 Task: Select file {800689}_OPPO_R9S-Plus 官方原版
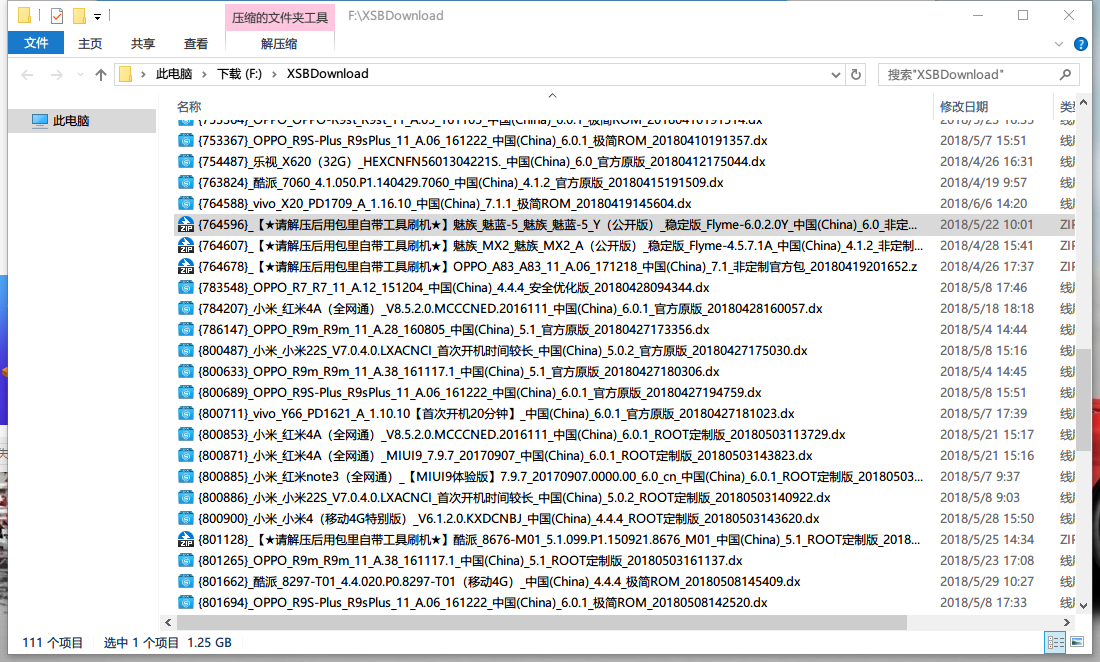[x=480, y=393]
